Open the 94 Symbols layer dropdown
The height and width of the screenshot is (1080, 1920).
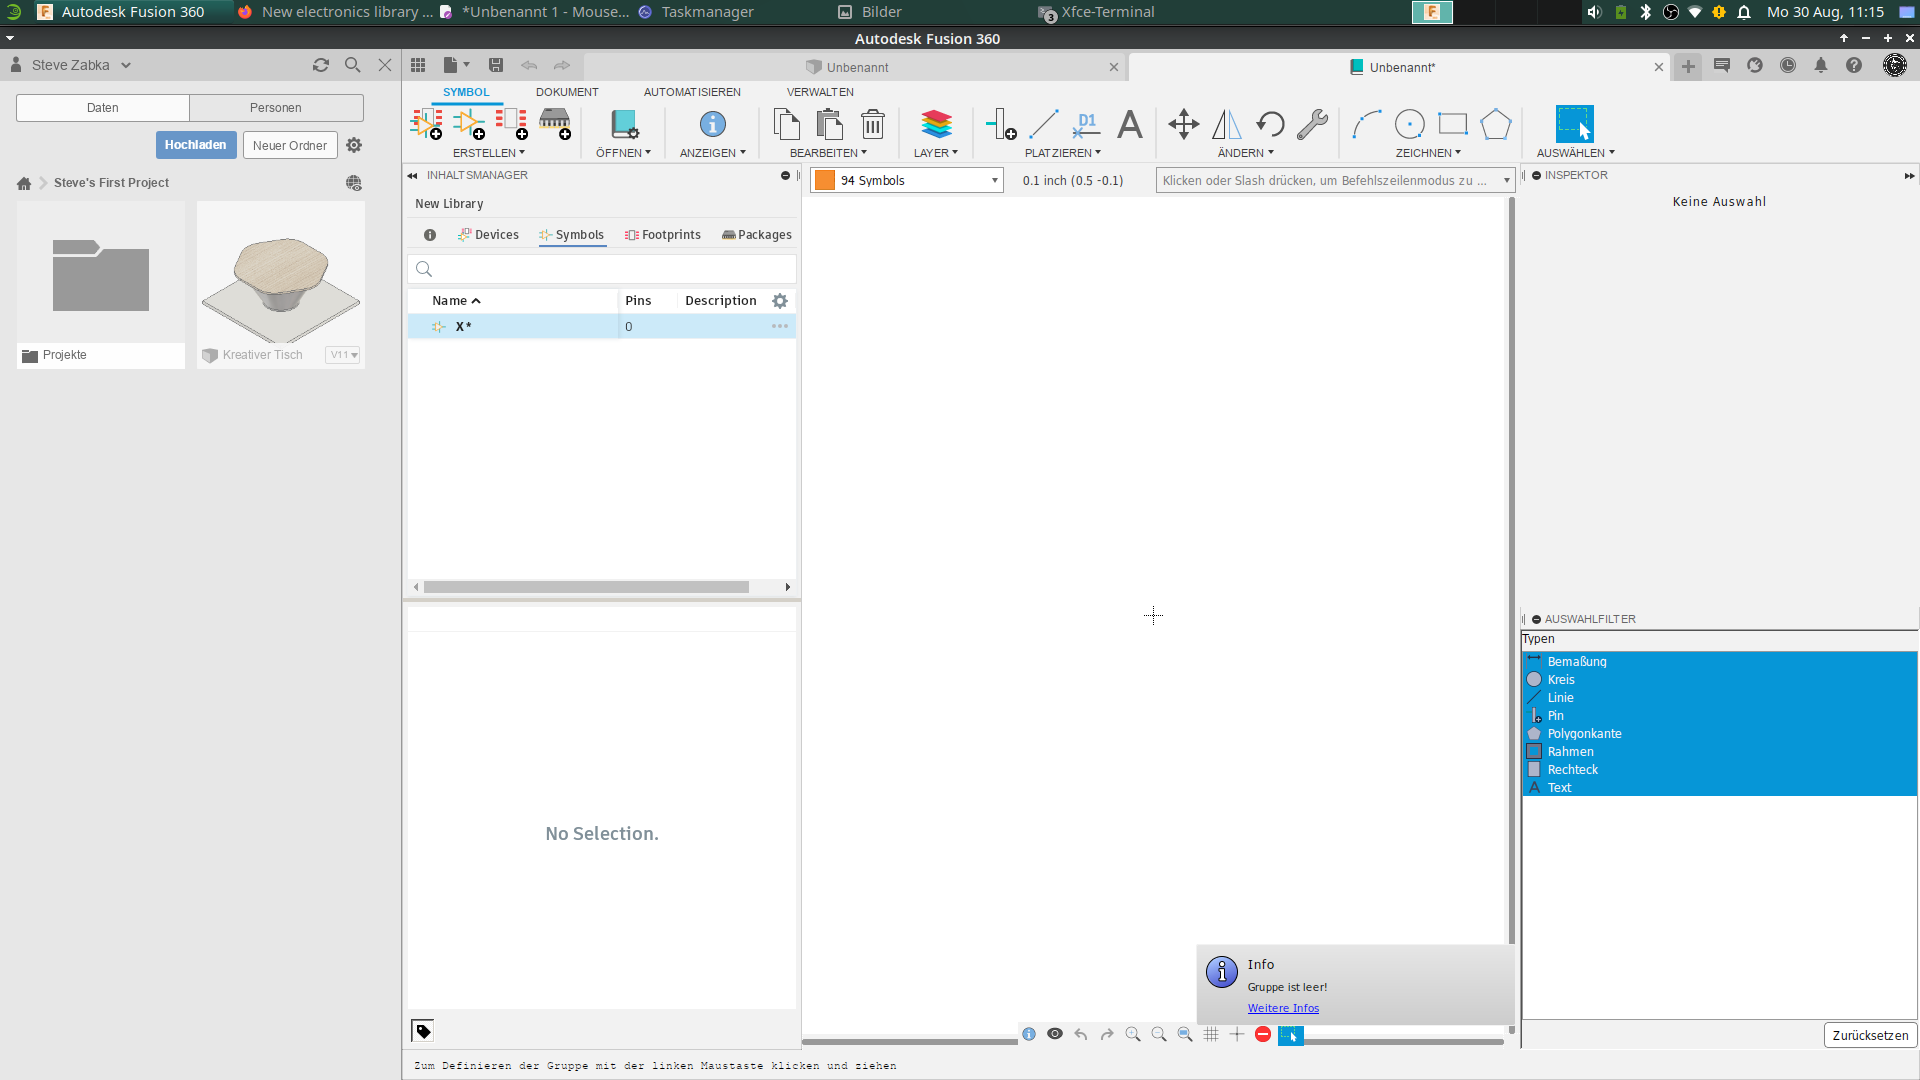tap(994, 181)
